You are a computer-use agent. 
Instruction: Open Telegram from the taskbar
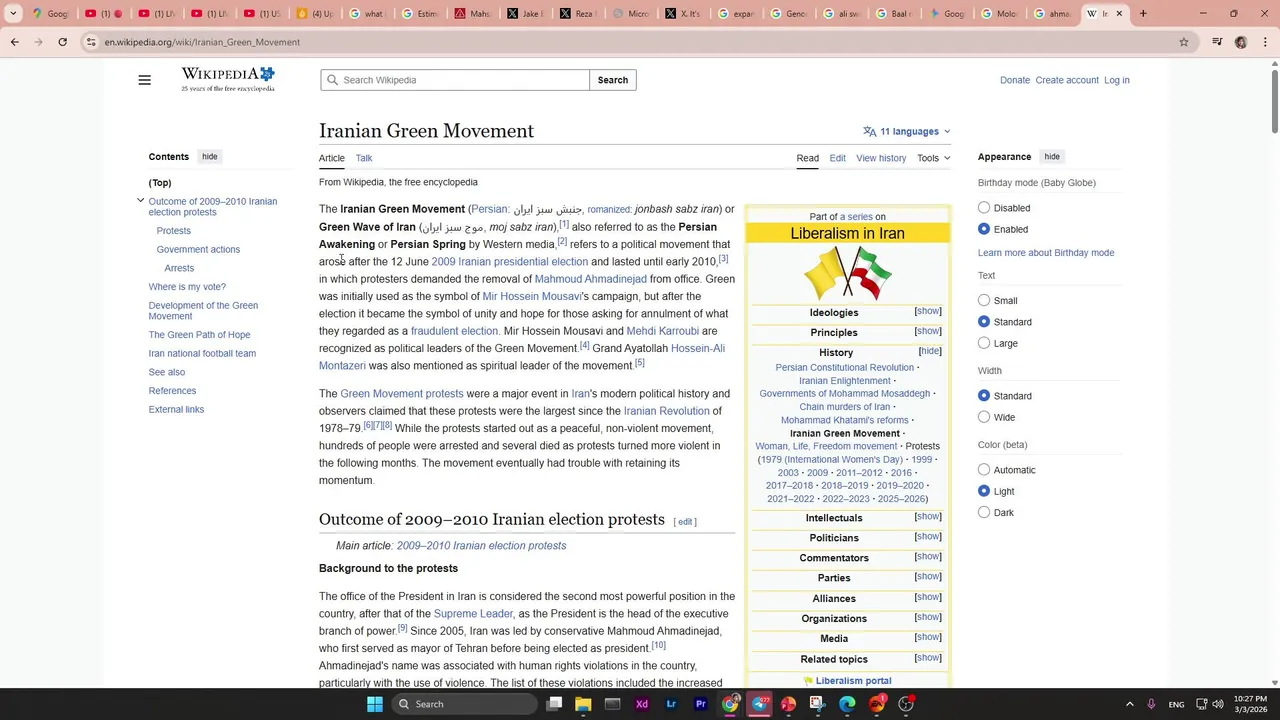(759, 704)
